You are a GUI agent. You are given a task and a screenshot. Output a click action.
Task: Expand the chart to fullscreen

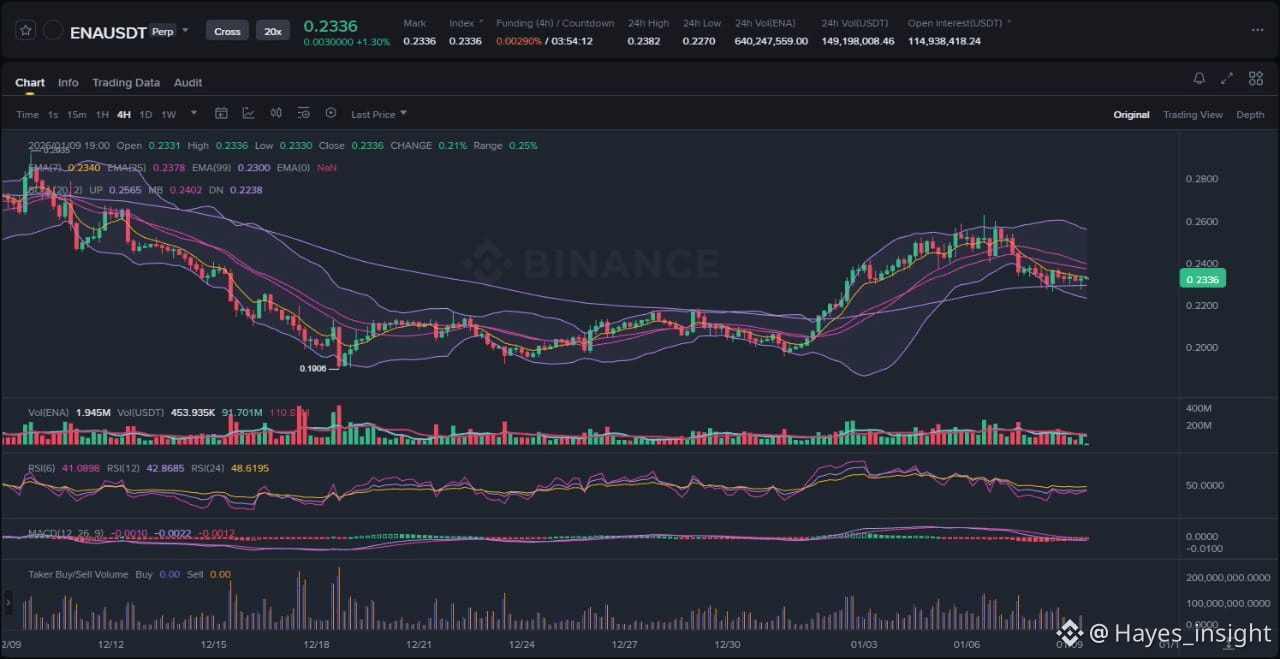point(1227,78)
